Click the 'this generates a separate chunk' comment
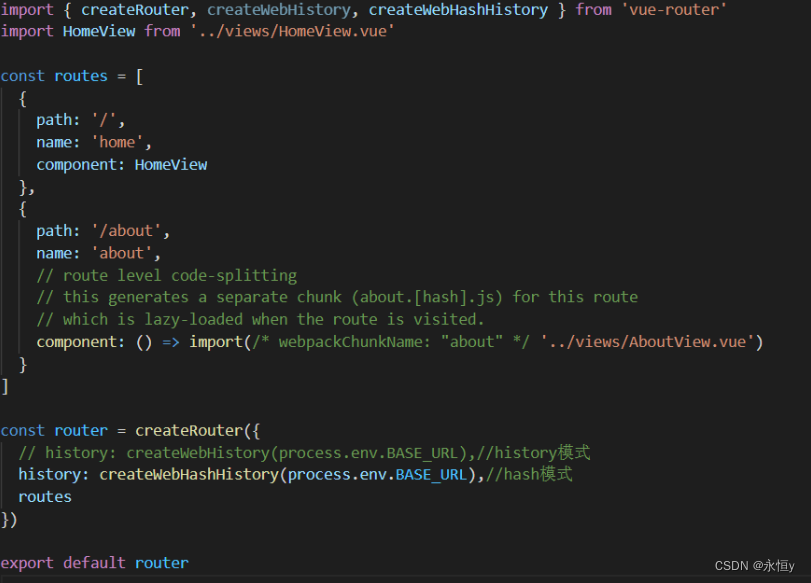Screen dimensions: 811x583 click(337, 297)
